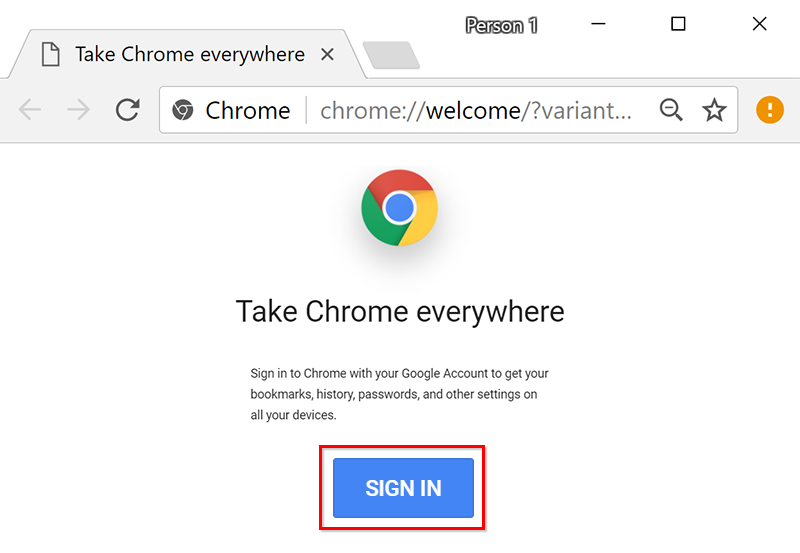Reload the welcome page
800x553 pixels.
128,109
